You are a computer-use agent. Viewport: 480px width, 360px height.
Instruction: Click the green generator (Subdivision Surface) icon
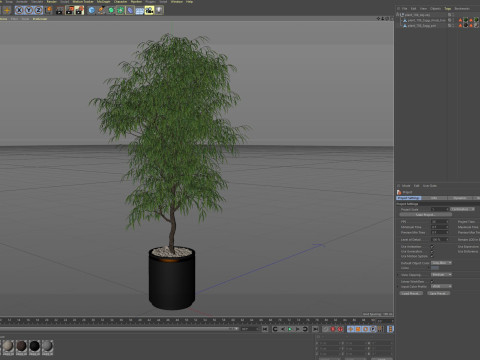(111, 10)
